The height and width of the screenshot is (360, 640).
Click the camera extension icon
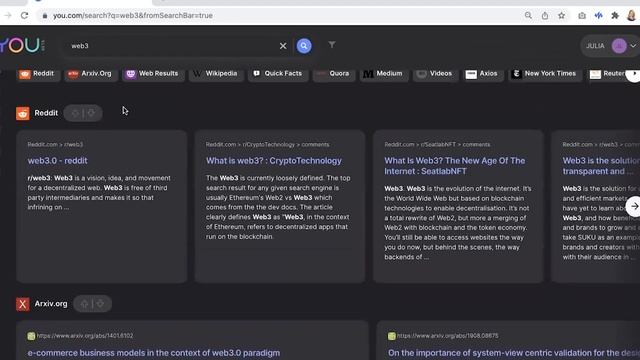point(582,16)
